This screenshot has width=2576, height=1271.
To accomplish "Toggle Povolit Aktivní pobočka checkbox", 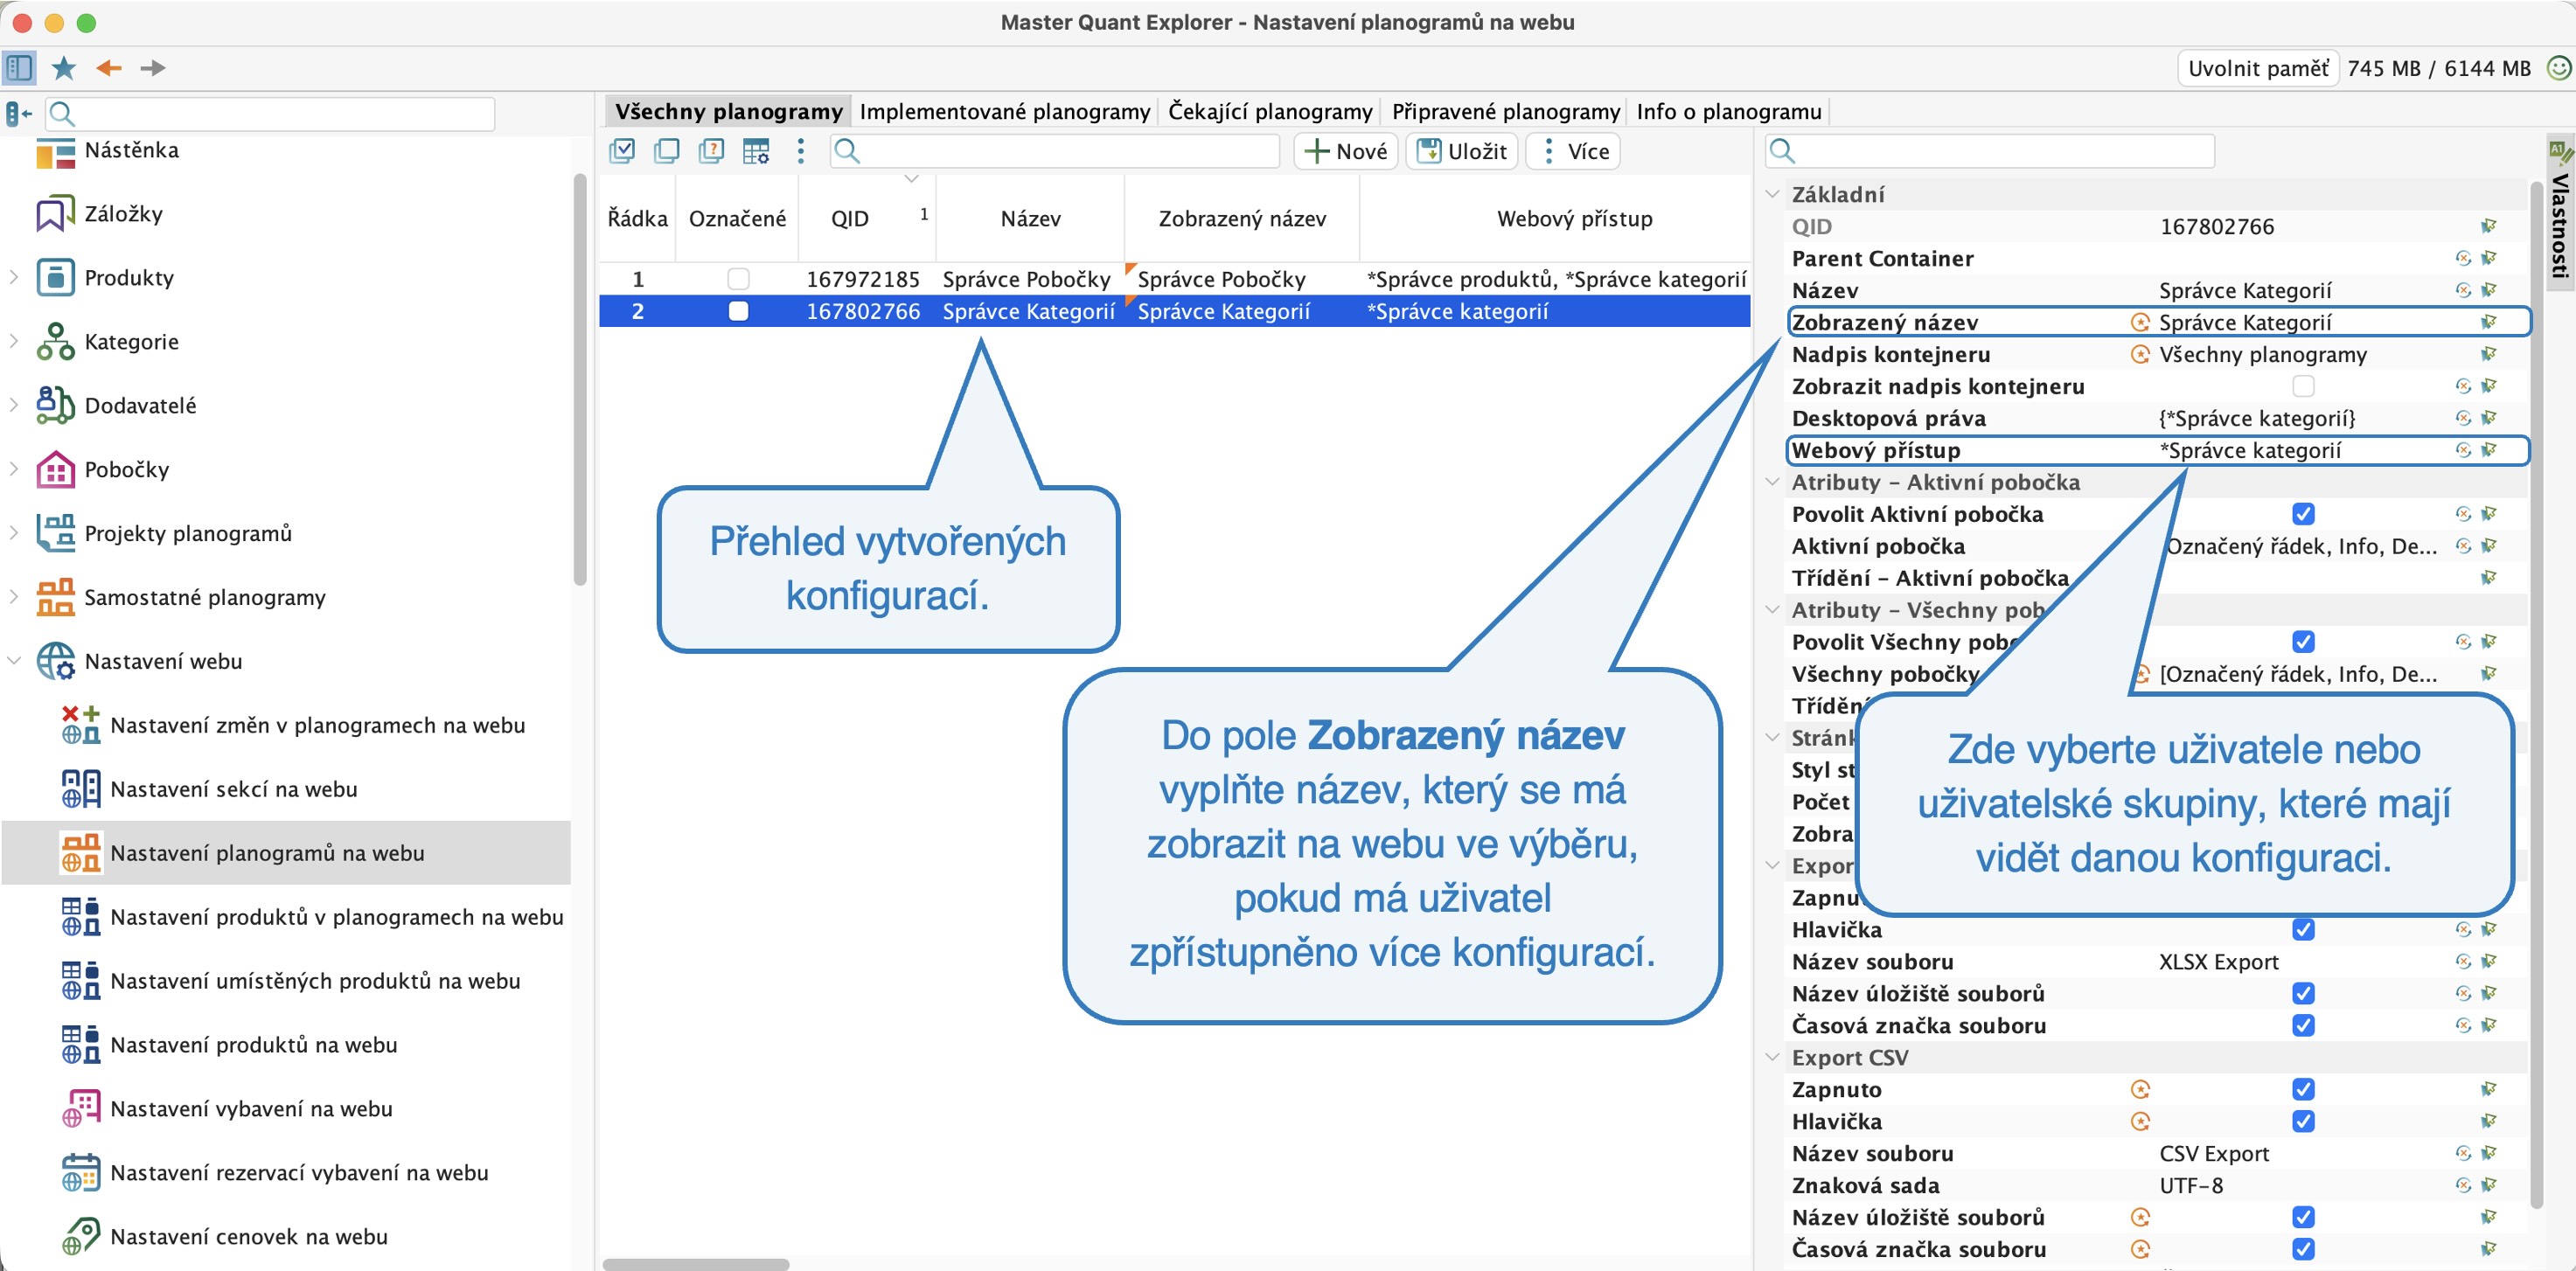I will [x=2303, y=514].
